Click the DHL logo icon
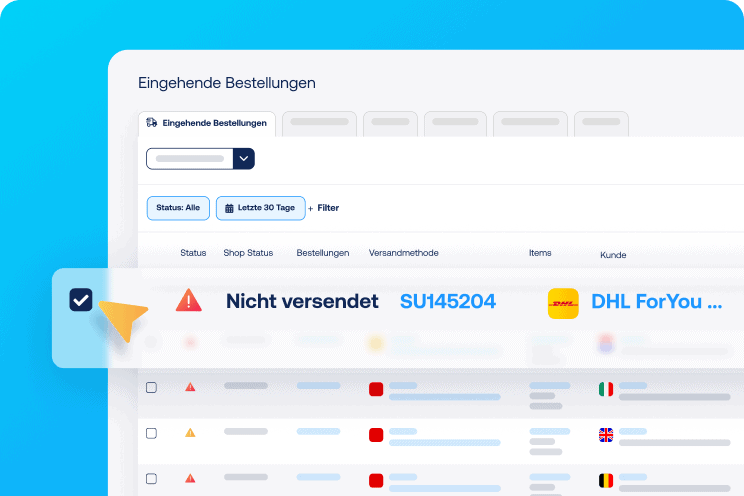The image size is (744, 496). coord(563,303)
